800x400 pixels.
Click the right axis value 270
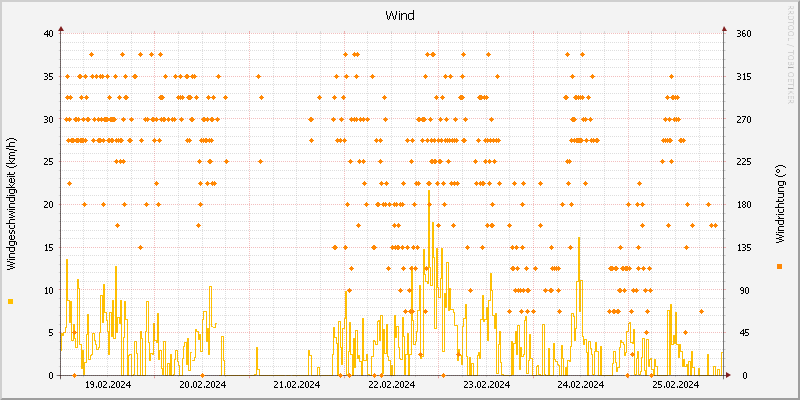744,119
